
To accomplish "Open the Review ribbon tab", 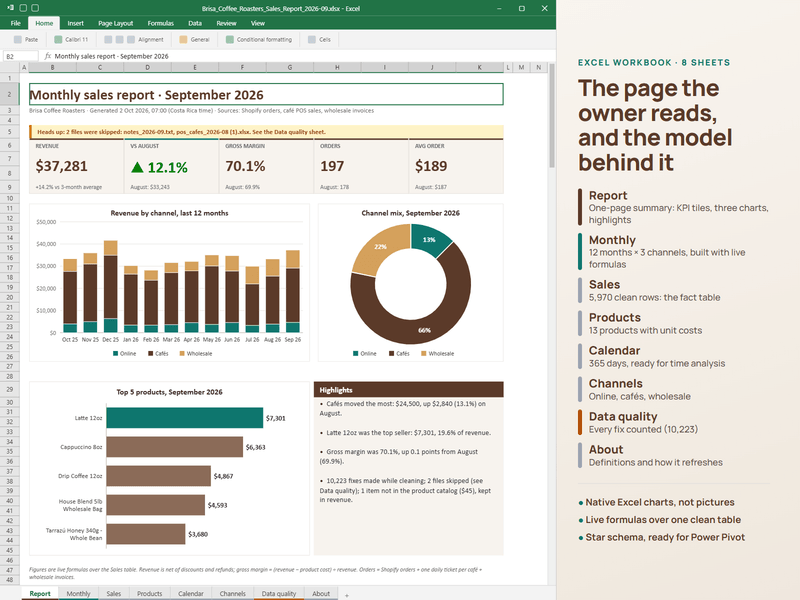I will coord(226,23).
